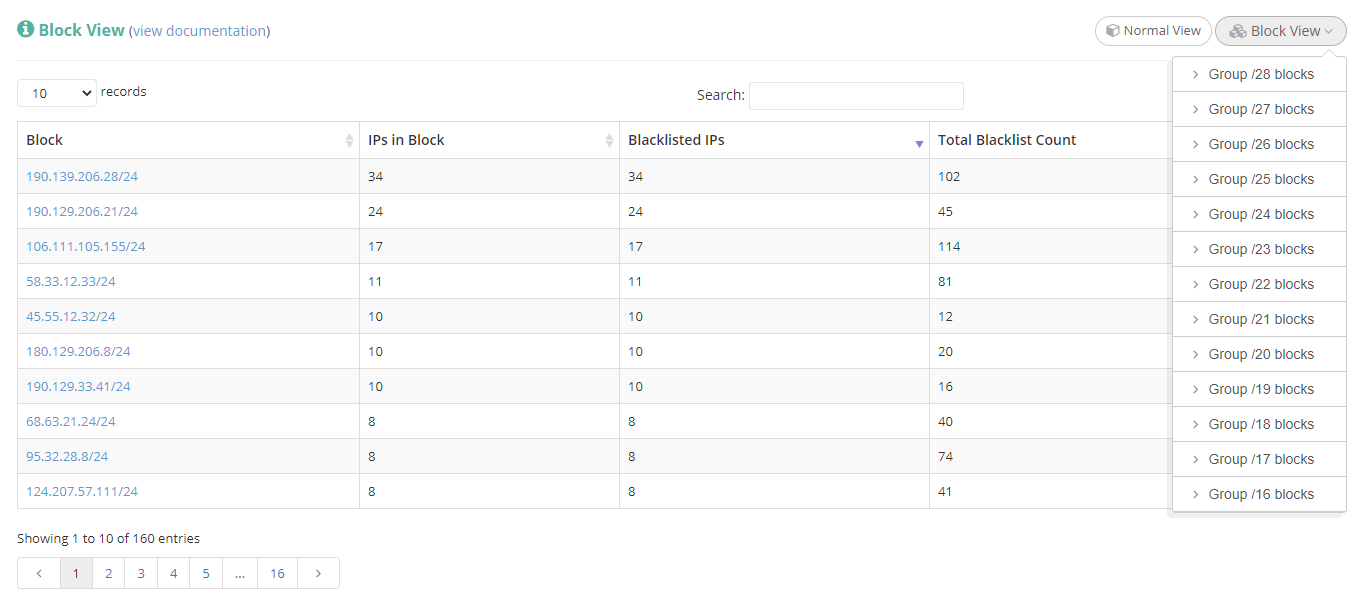Open block 106.111.105.155/24
The height and width of the screenshot is (615, 1365).
pyautogui.click(x=86, y=247)
